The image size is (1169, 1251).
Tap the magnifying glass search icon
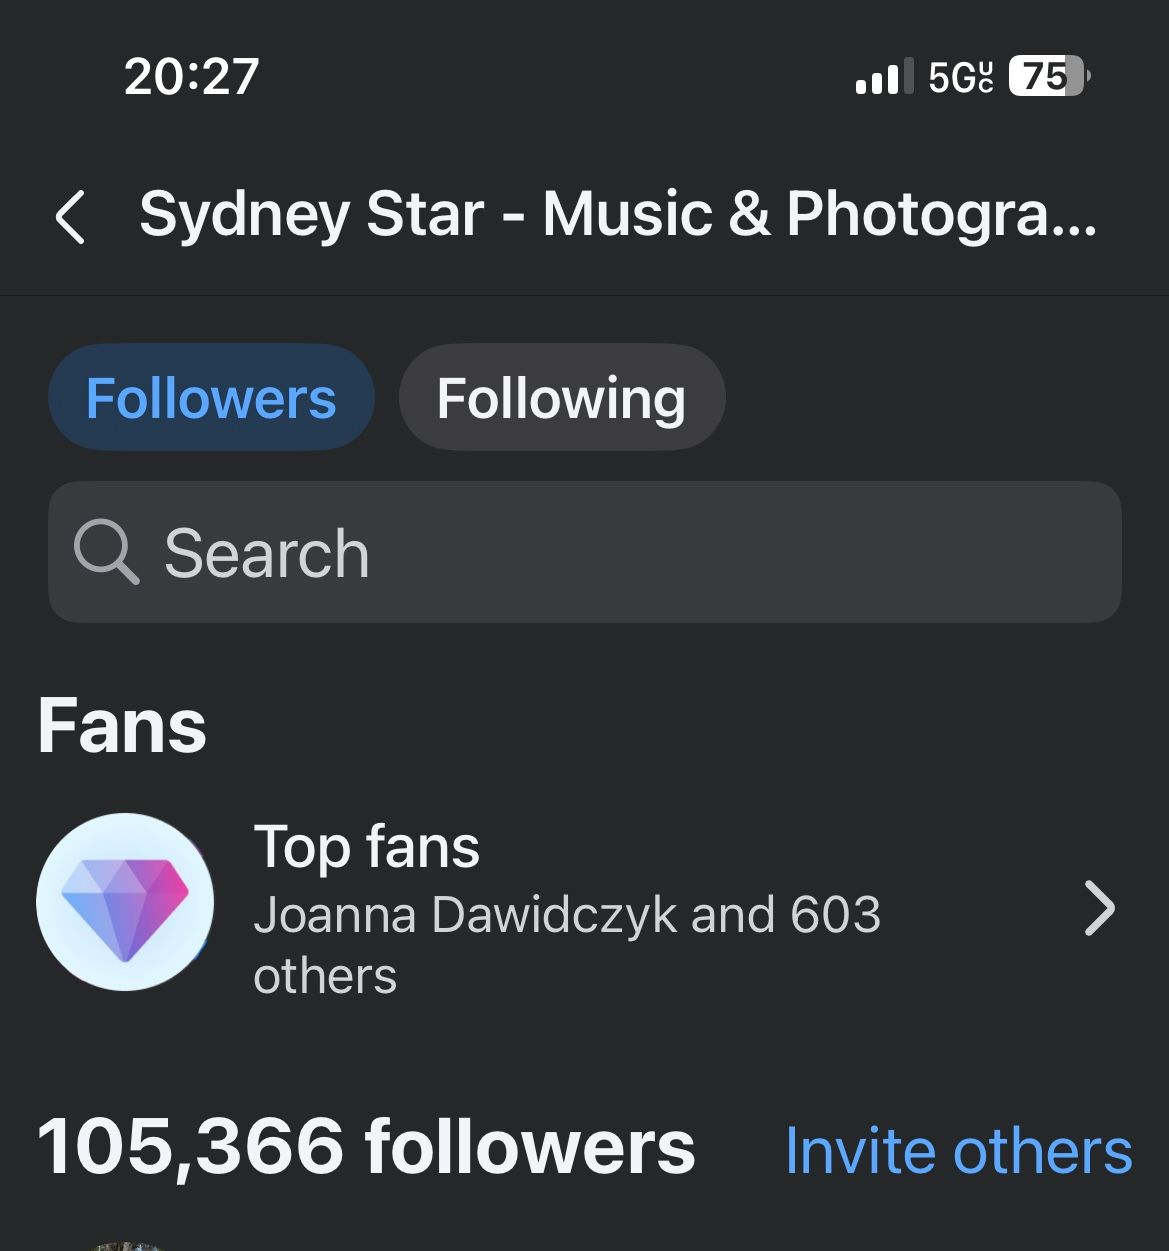tap(106, 552)
